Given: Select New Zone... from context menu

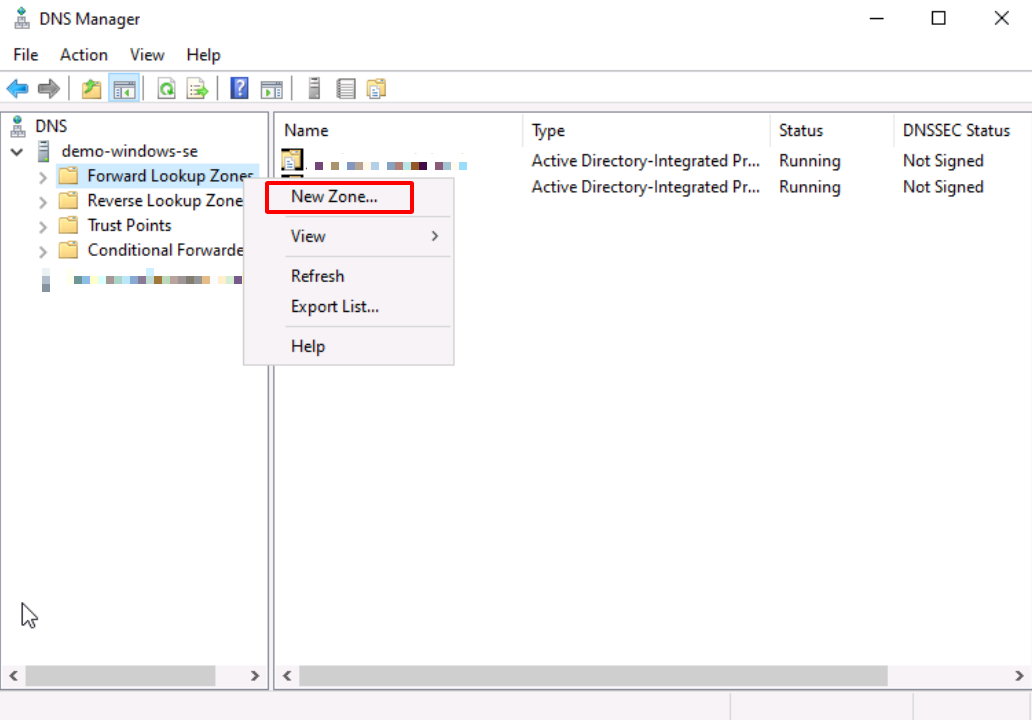Looking at the screenshot, I should (x=334, y=197).
